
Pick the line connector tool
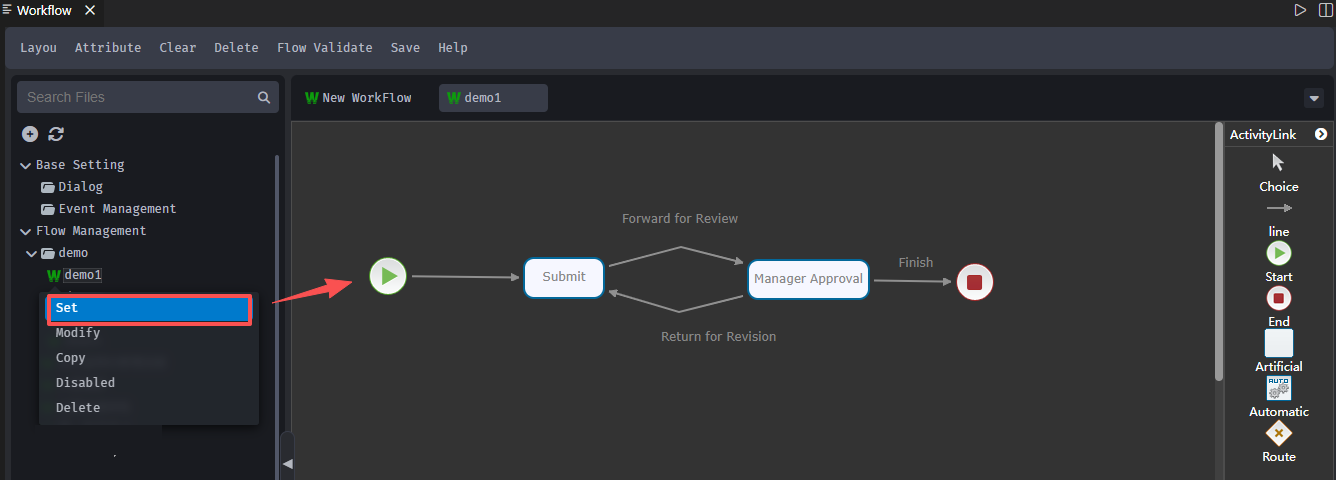pyautogui.click(x=1279, y=208)
